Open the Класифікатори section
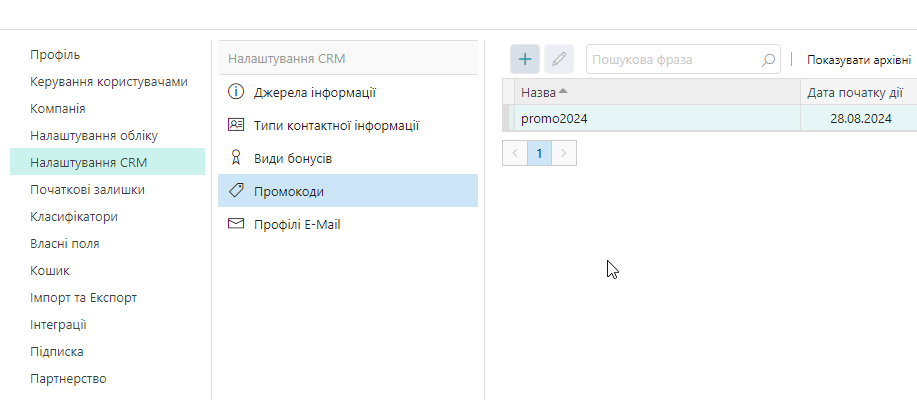917x400 pixels. coord(74,216)
